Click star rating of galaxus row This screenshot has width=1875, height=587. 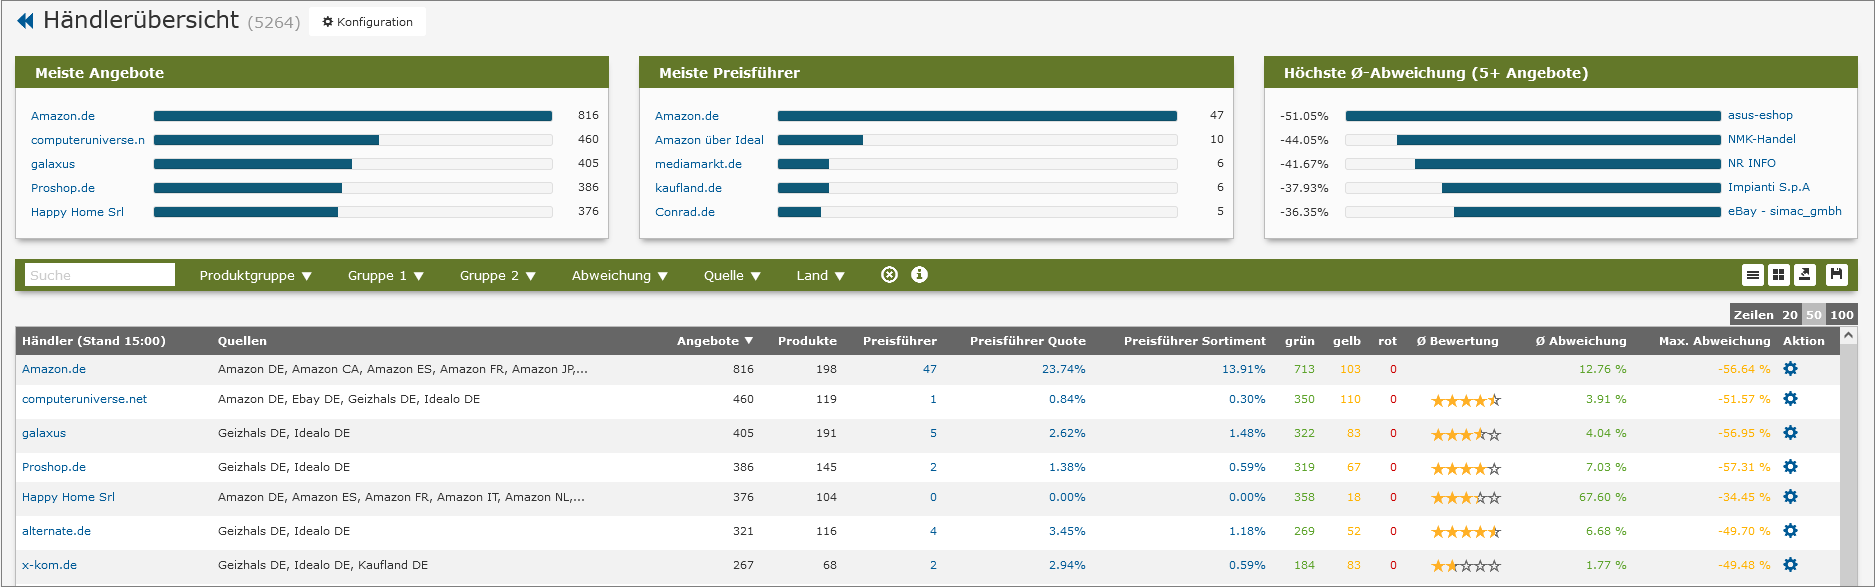click(x=1466, y=435)
